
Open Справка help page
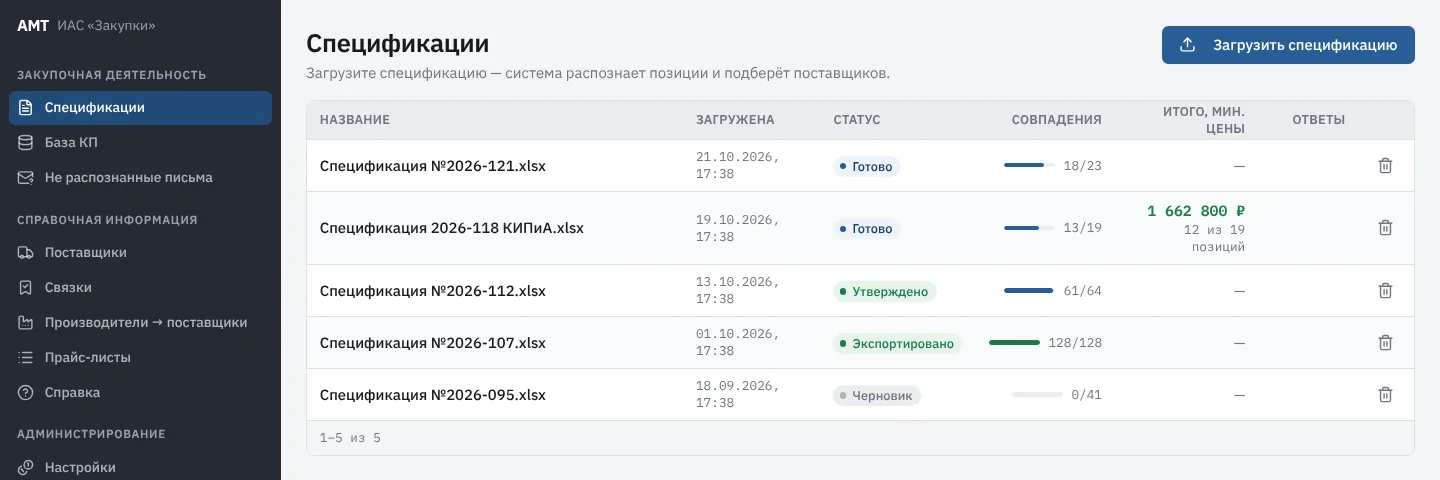click(x=140, y=393)
